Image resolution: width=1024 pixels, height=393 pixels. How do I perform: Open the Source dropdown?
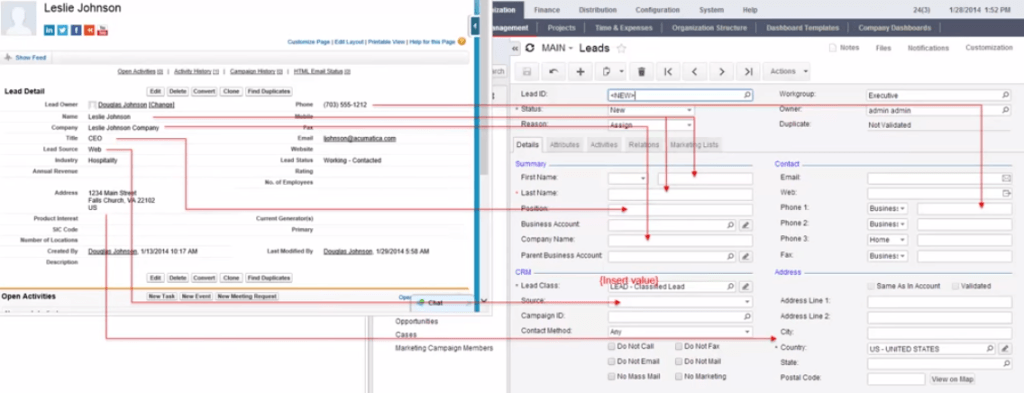point(680,302)
